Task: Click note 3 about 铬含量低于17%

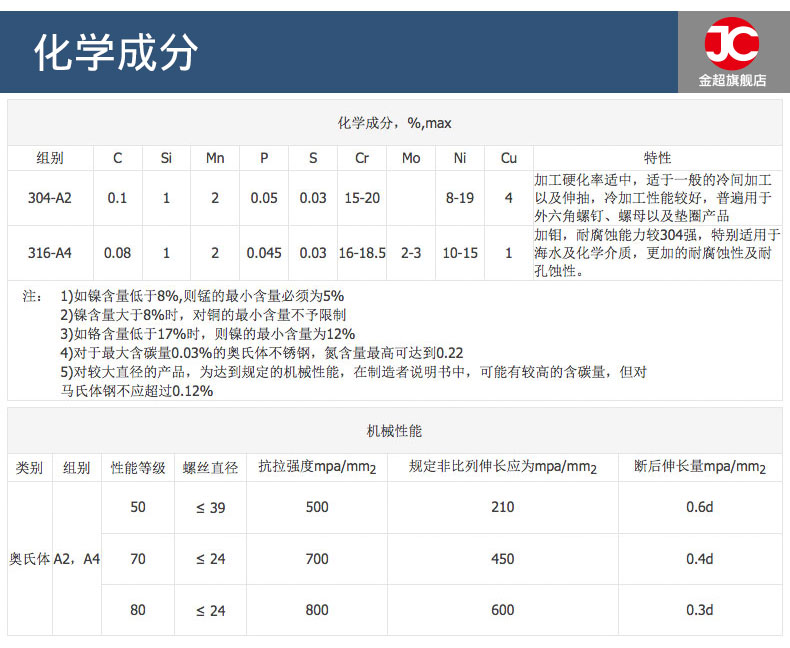Action: click(x=208, y=334)
